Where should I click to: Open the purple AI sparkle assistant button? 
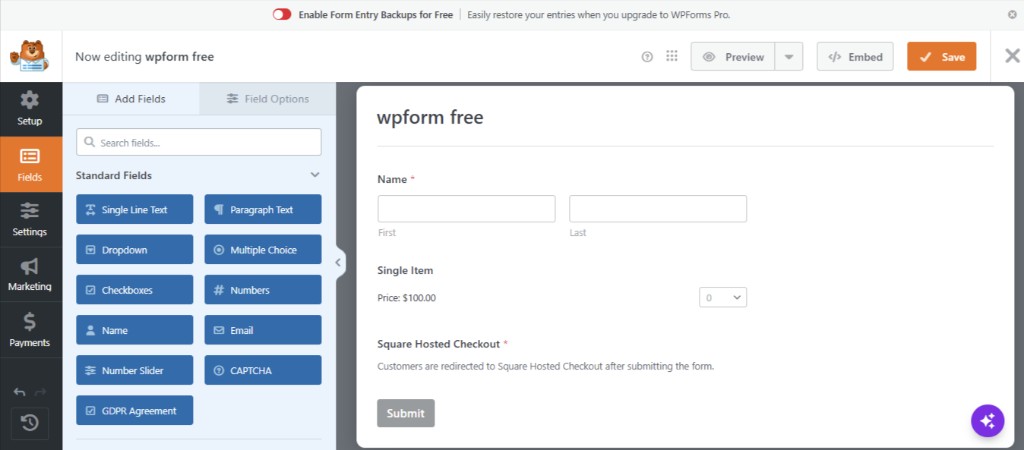pyautogui.click(x=987, y=420)
